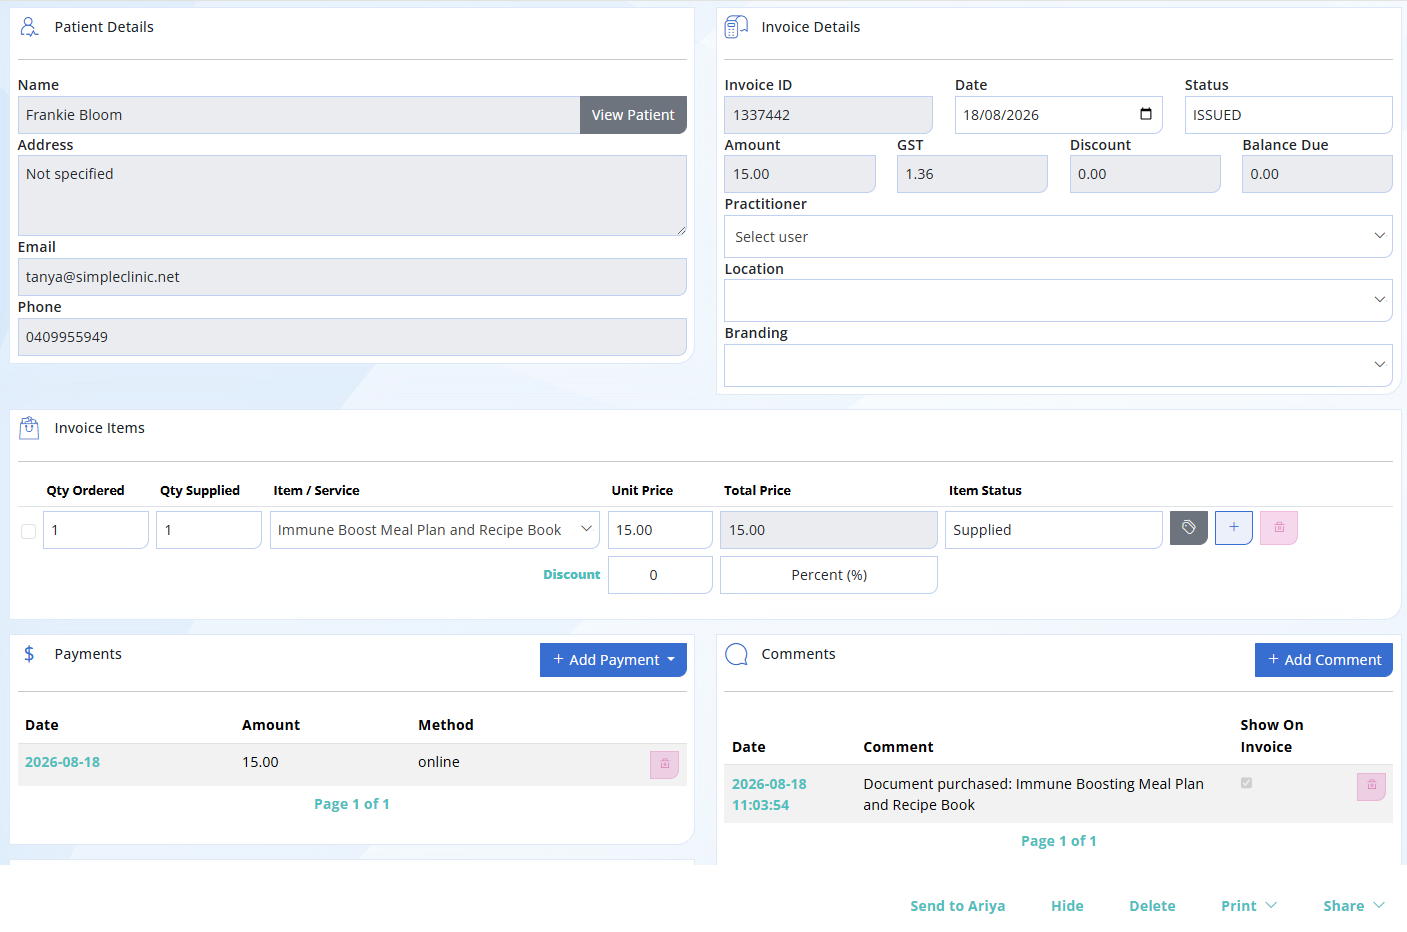Click the Hide link

[x=1067, y=906]
